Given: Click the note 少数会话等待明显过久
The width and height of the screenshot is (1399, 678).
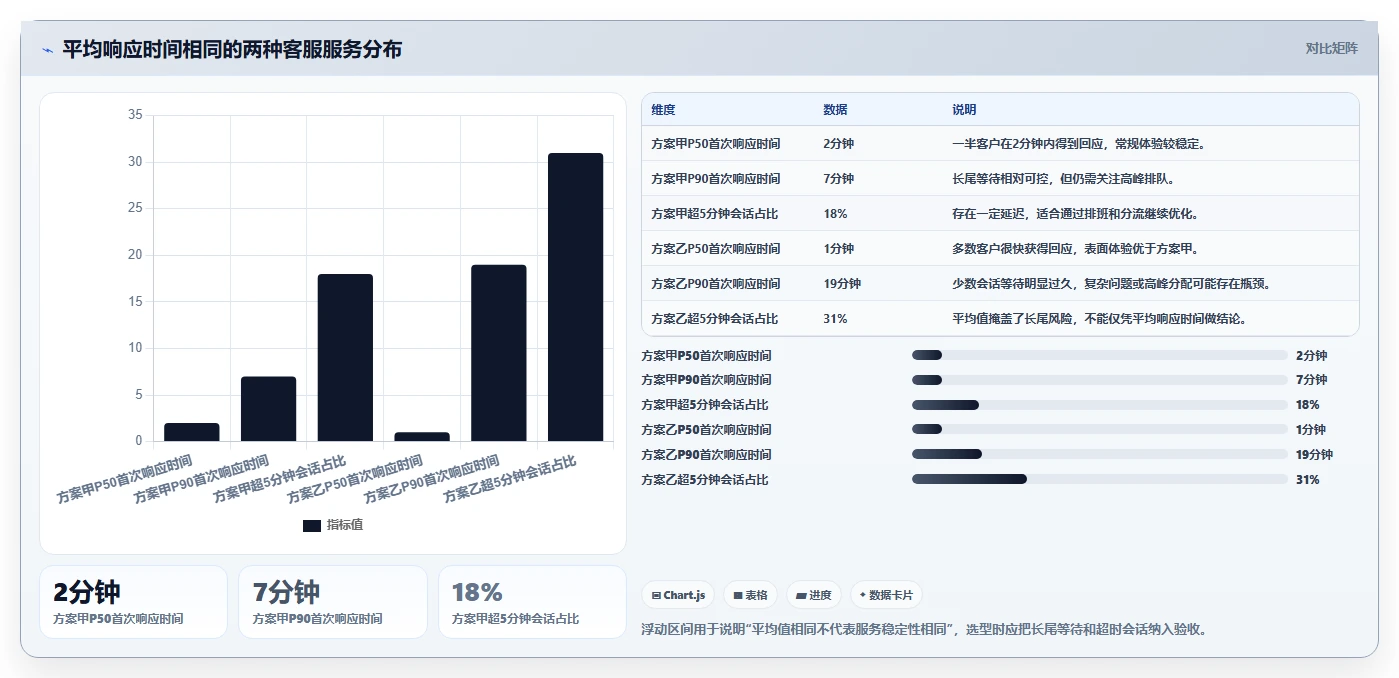Looking at the screenshot, I should coord(1111,284).
